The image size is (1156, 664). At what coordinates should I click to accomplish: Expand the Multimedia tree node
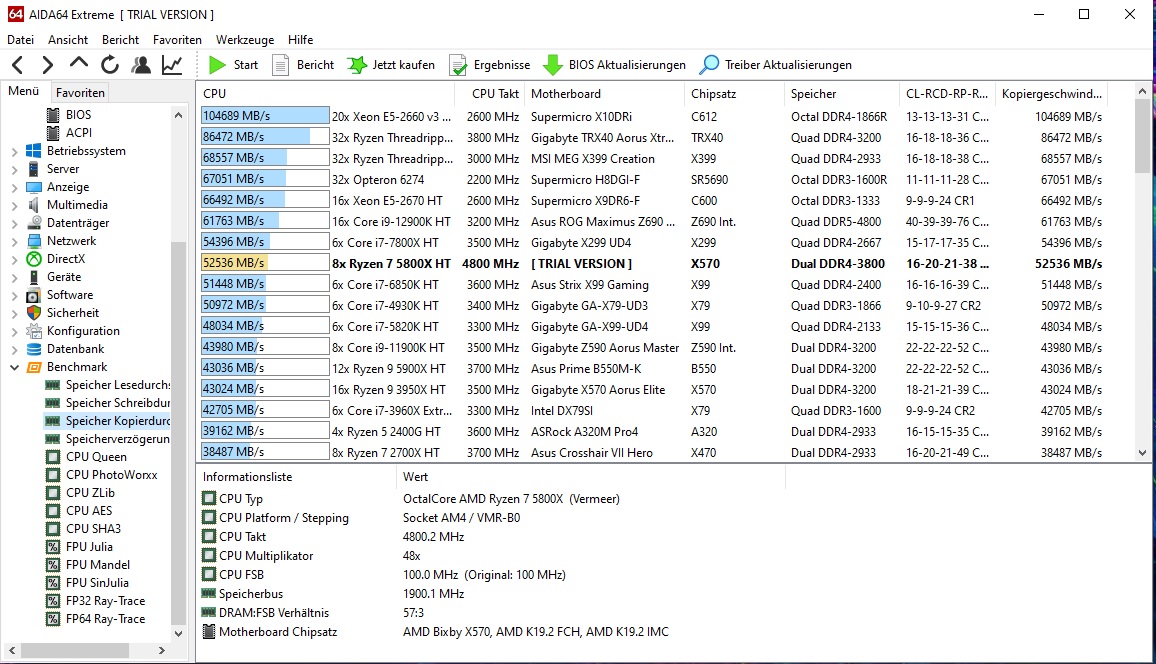(14, 206)
